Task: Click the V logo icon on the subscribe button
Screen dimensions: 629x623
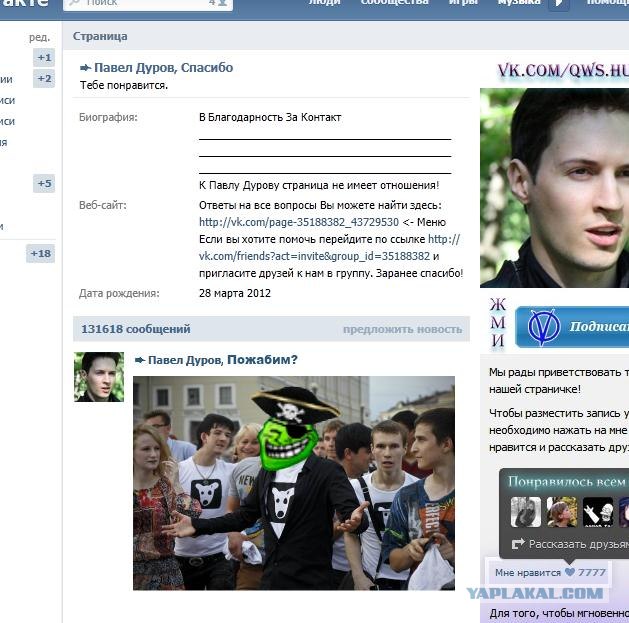Action: [x=543, y=327]
